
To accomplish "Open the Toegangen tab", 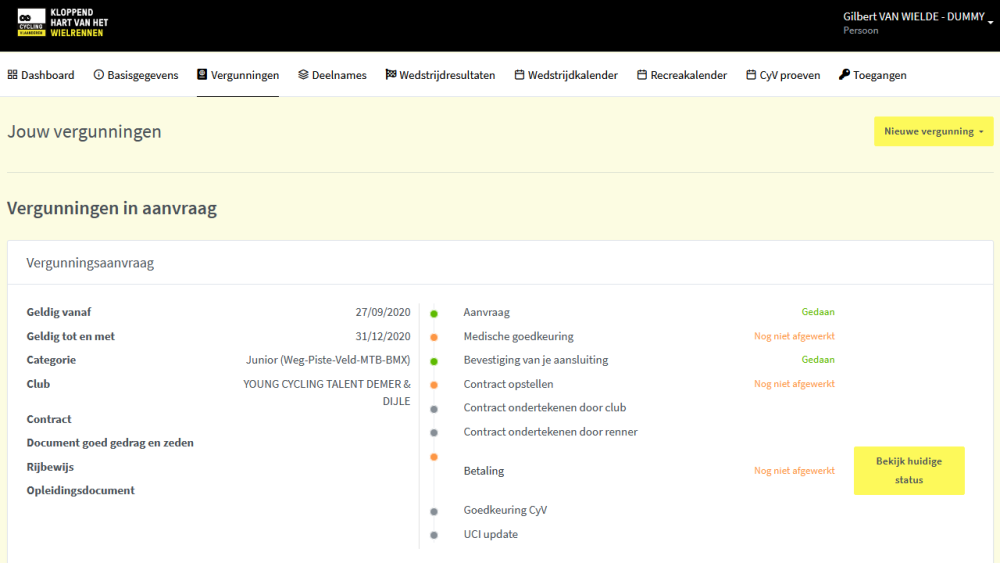I will click(872, 75).
